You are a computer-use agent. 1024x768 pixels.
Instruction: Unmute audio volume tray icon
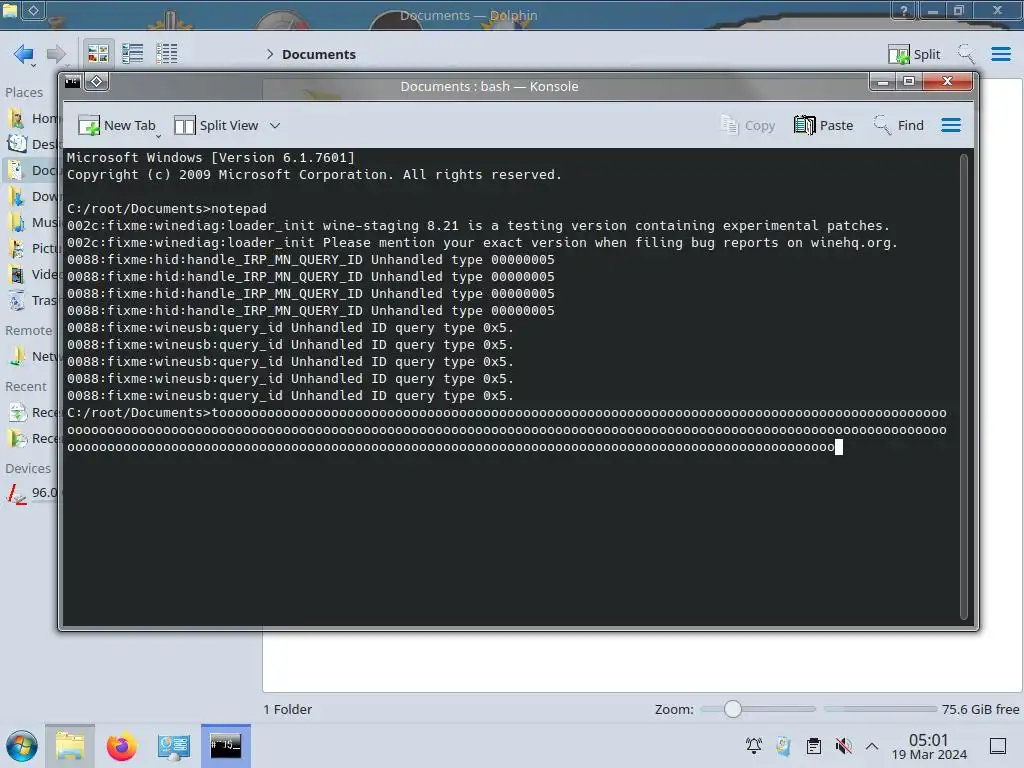[844, 745]
